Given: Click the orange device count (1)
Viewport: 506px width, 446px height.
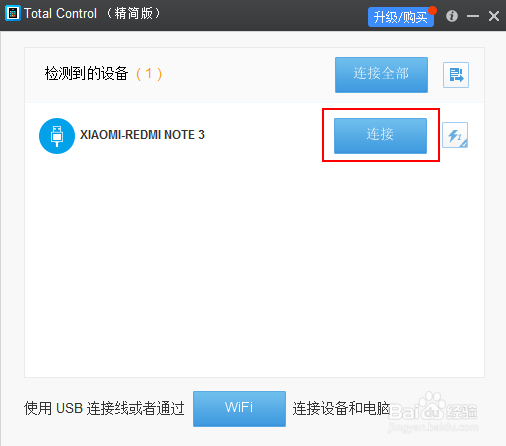Looking at the screenshot, I should (149, 74).
